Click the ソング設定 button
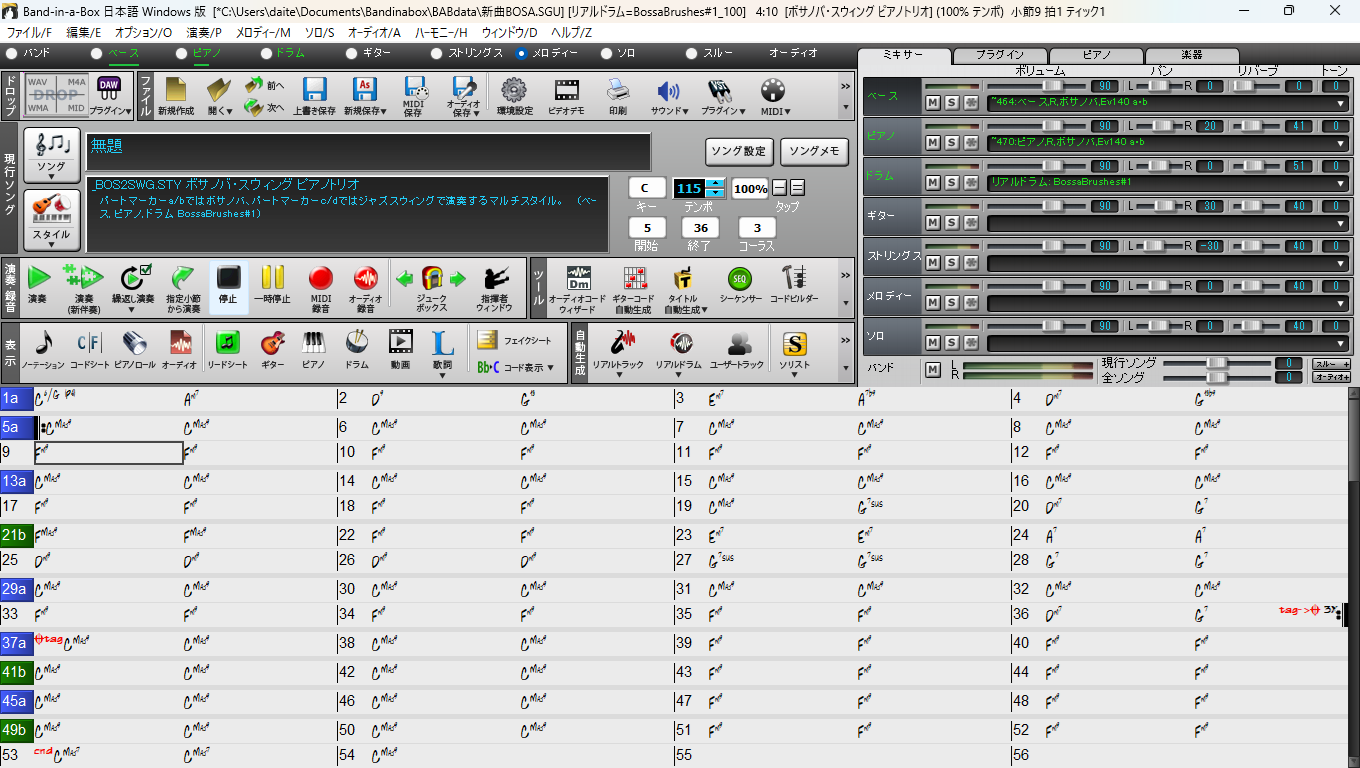This screenshot has width=1360, height=768. (x=738, y=151)
